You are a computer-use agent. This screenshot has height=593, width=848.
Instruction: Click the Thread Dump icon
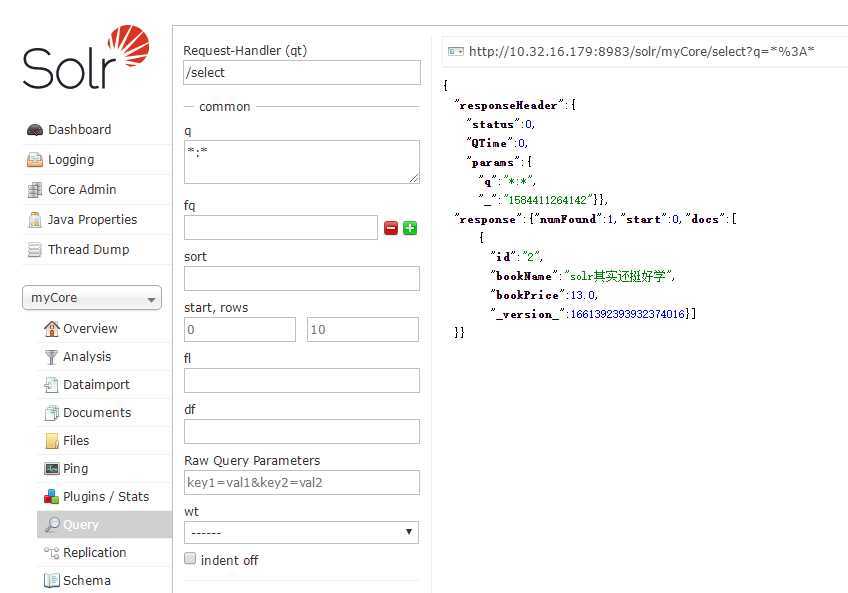(35, 249)
